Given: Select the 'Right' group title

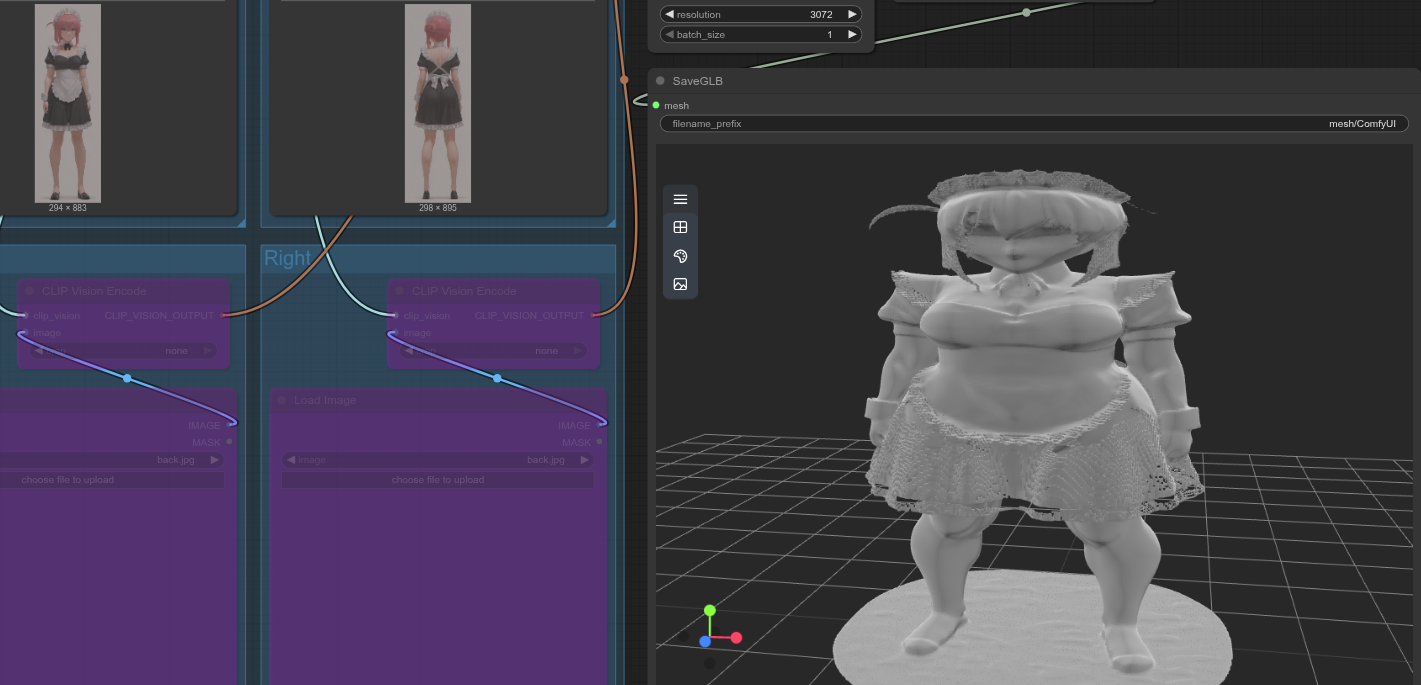Looking at the screenshot, I should coord(287,258).
